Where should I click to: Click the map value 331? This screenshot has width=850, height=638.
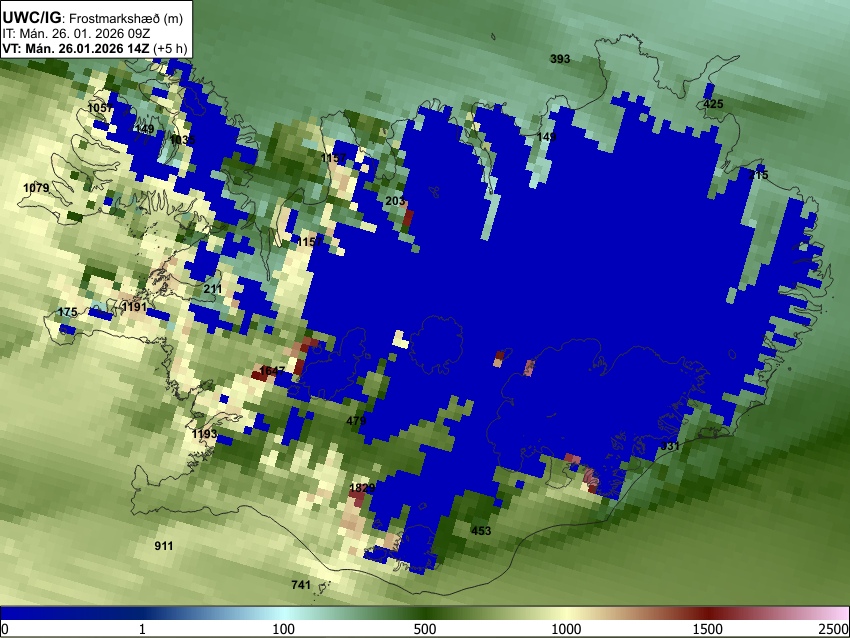point(670,446)
